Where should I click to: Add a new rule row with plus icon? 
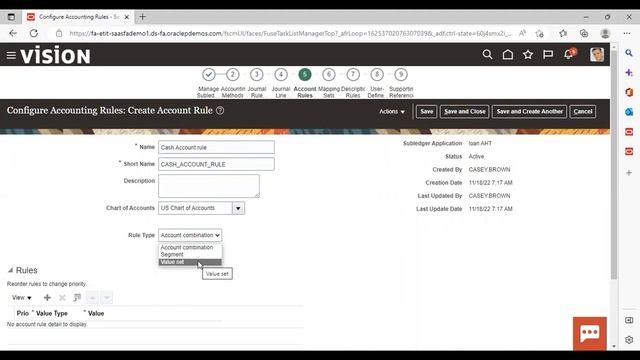(47, 298)
